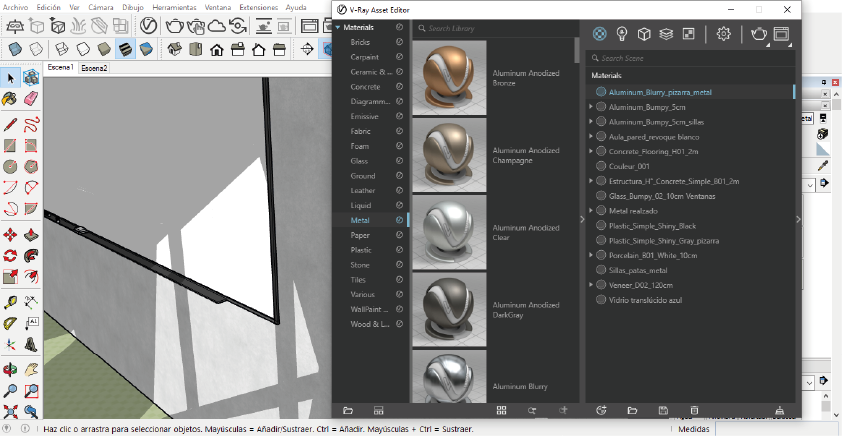842x436 pixels.
Task: Open the Materials tab in the Asset Editor
Action: pyautogui.click(x=600, y=34)
